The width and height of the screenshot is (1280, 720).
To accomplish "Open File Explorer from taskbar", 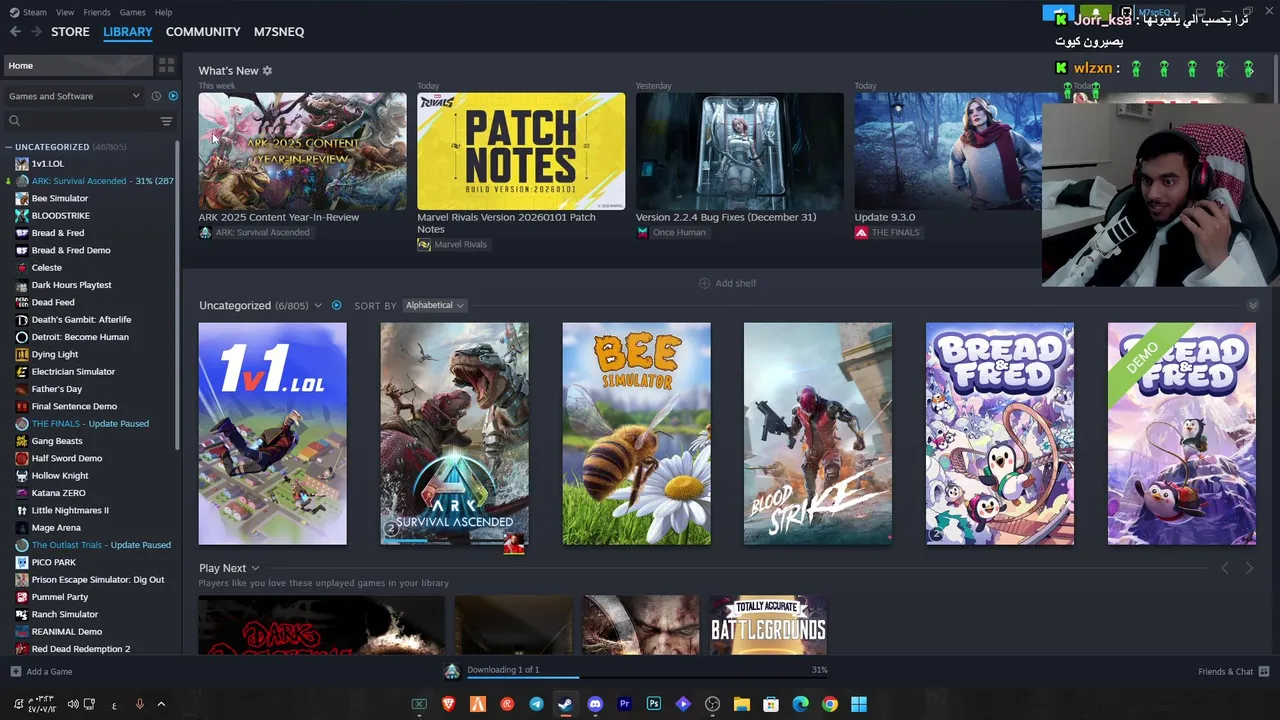I will click(x=742, y=704).
